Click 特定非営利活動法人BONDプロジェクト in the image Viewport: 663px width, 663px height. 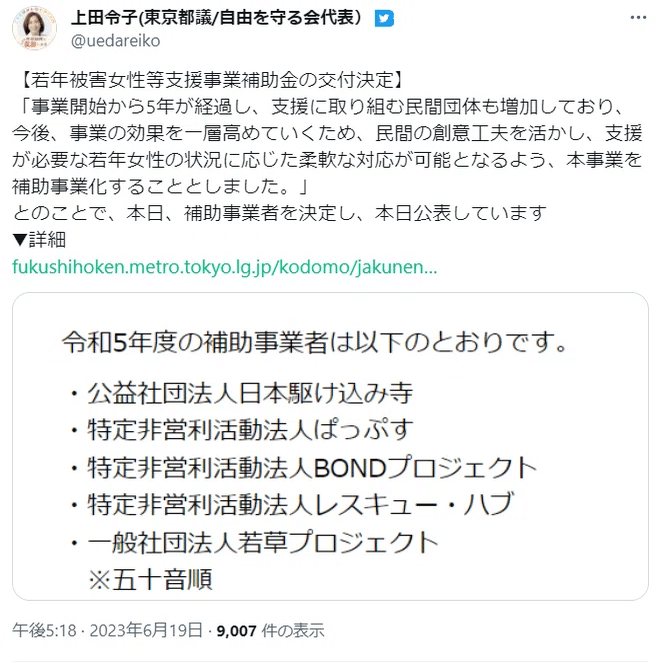click(312, 467)
